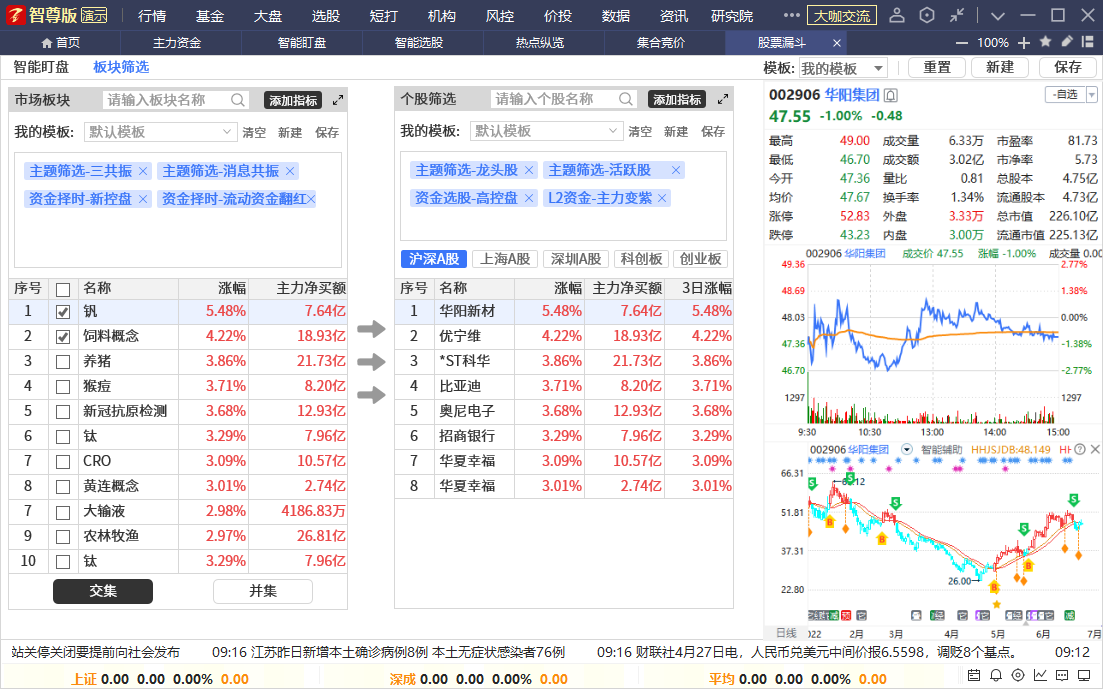Click the 并集 button
Viewport: 1103px width, 689px height.
[262, 591]
